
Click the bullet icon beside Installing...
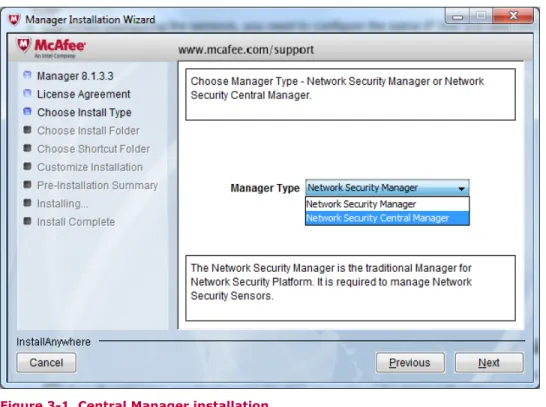[x=27, y=202]
